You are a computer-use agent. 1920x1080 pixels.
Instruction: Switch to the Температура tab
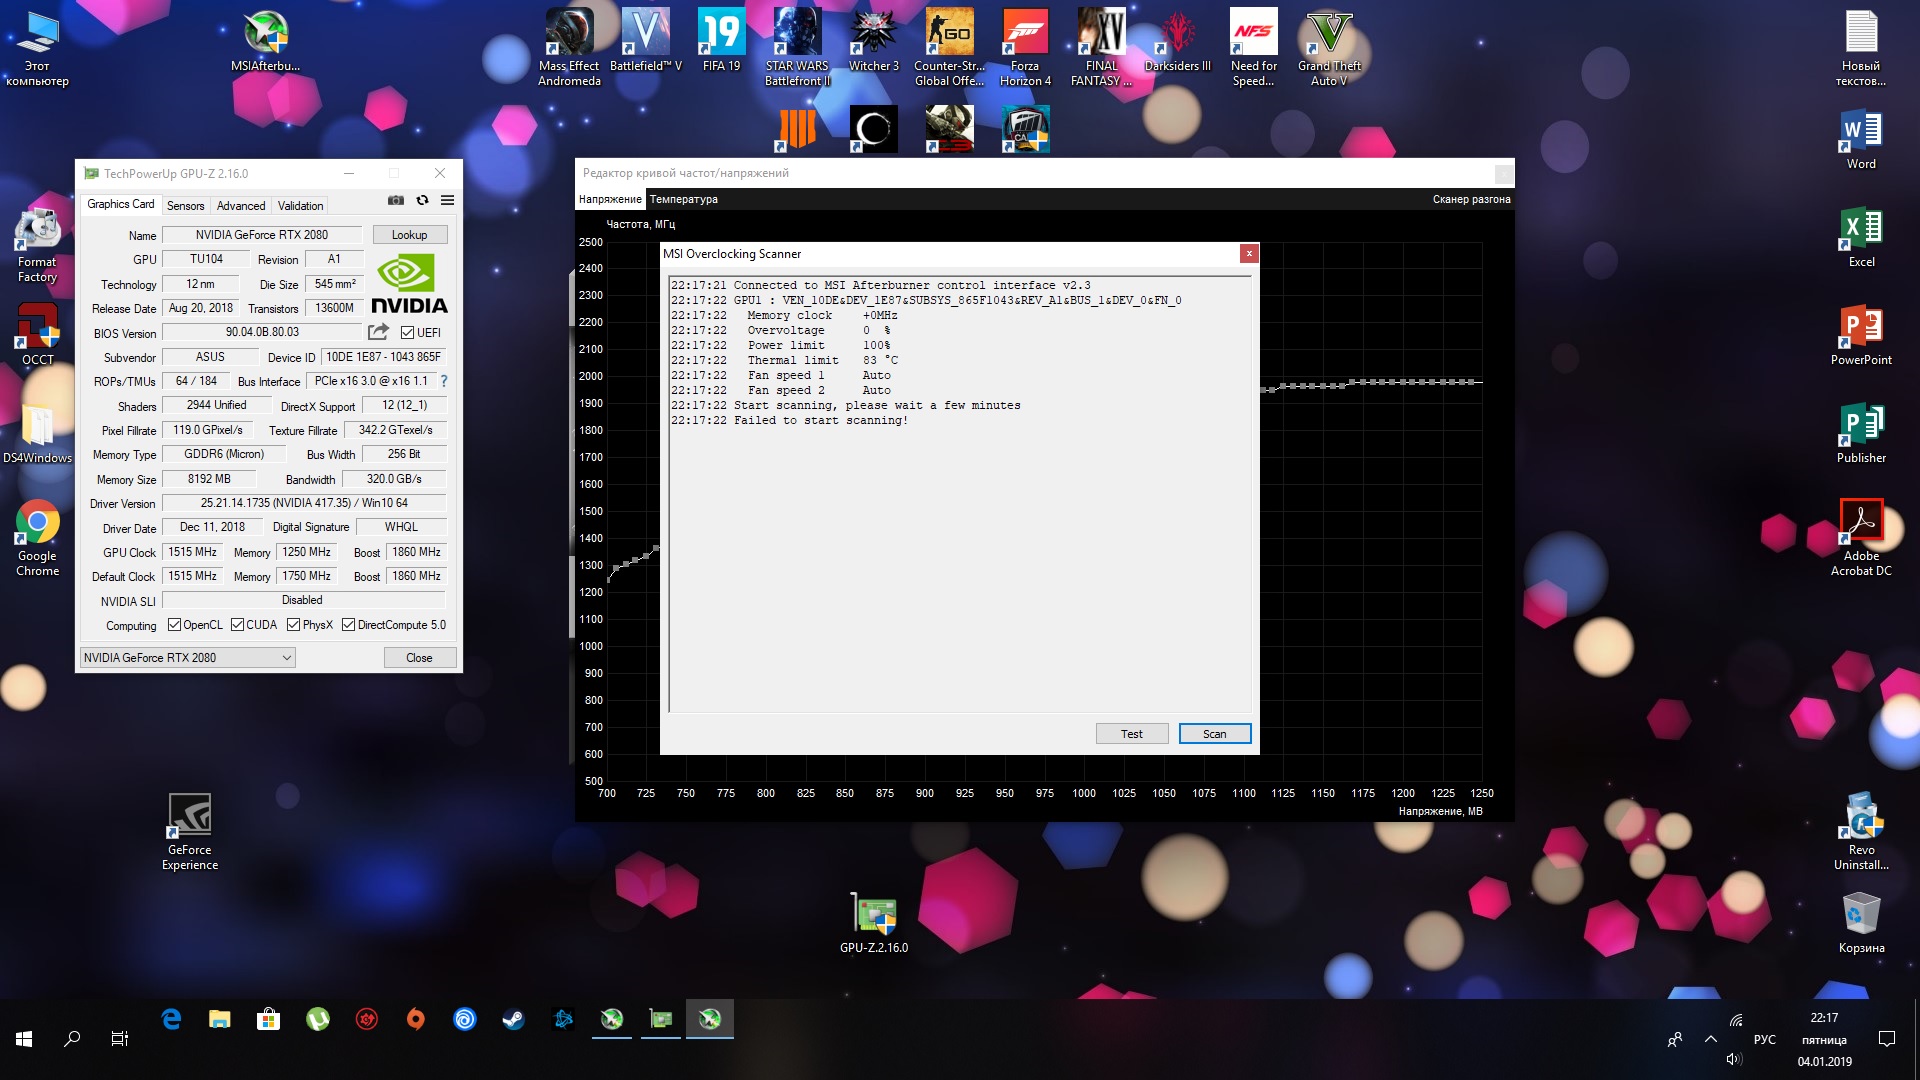coord(684,200)
